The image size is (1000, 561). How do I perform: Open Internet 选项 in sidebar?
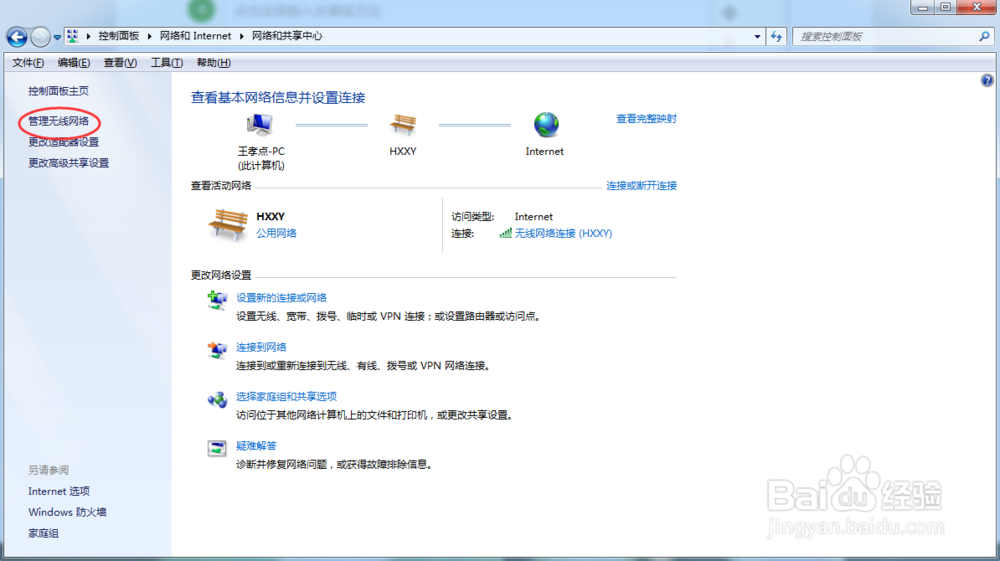click(x=59, y=492)
